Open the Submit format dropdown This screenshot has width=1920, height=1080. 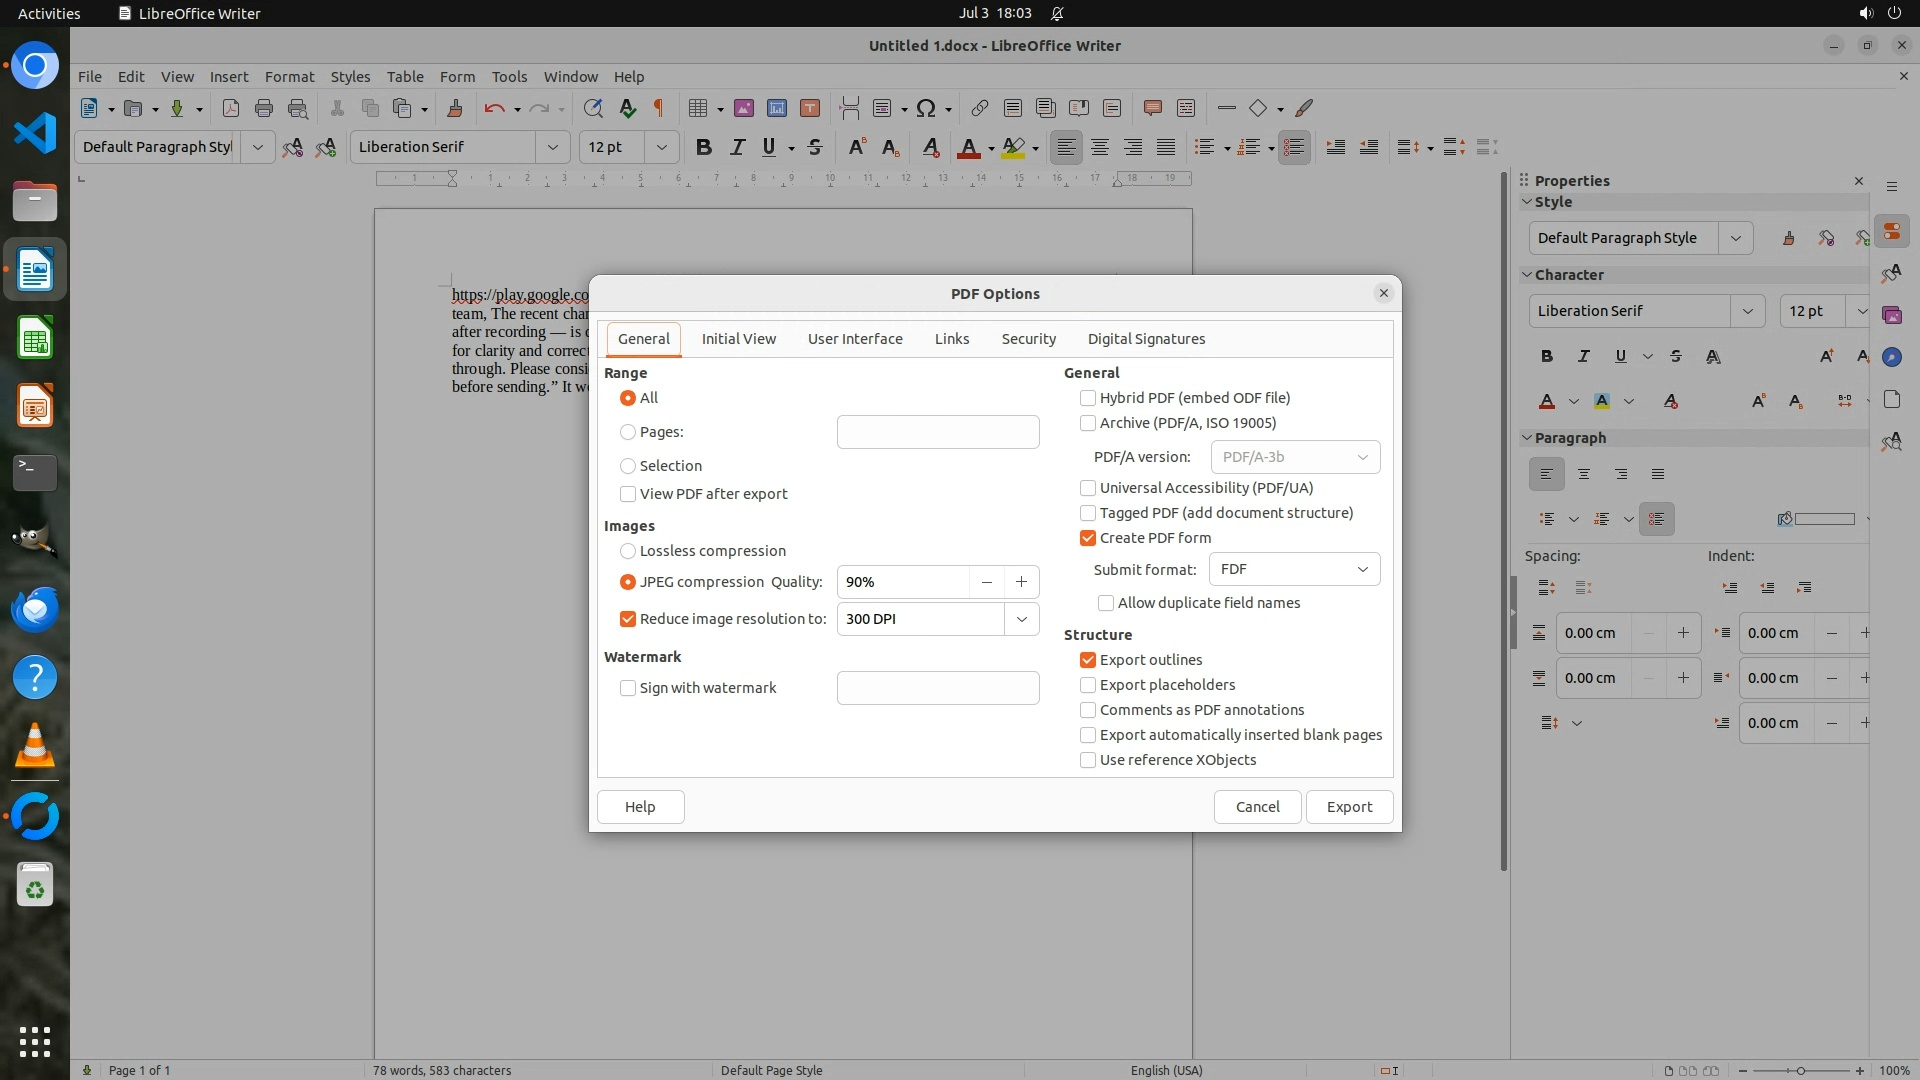pyautogui.click(x=1294, y=569)
